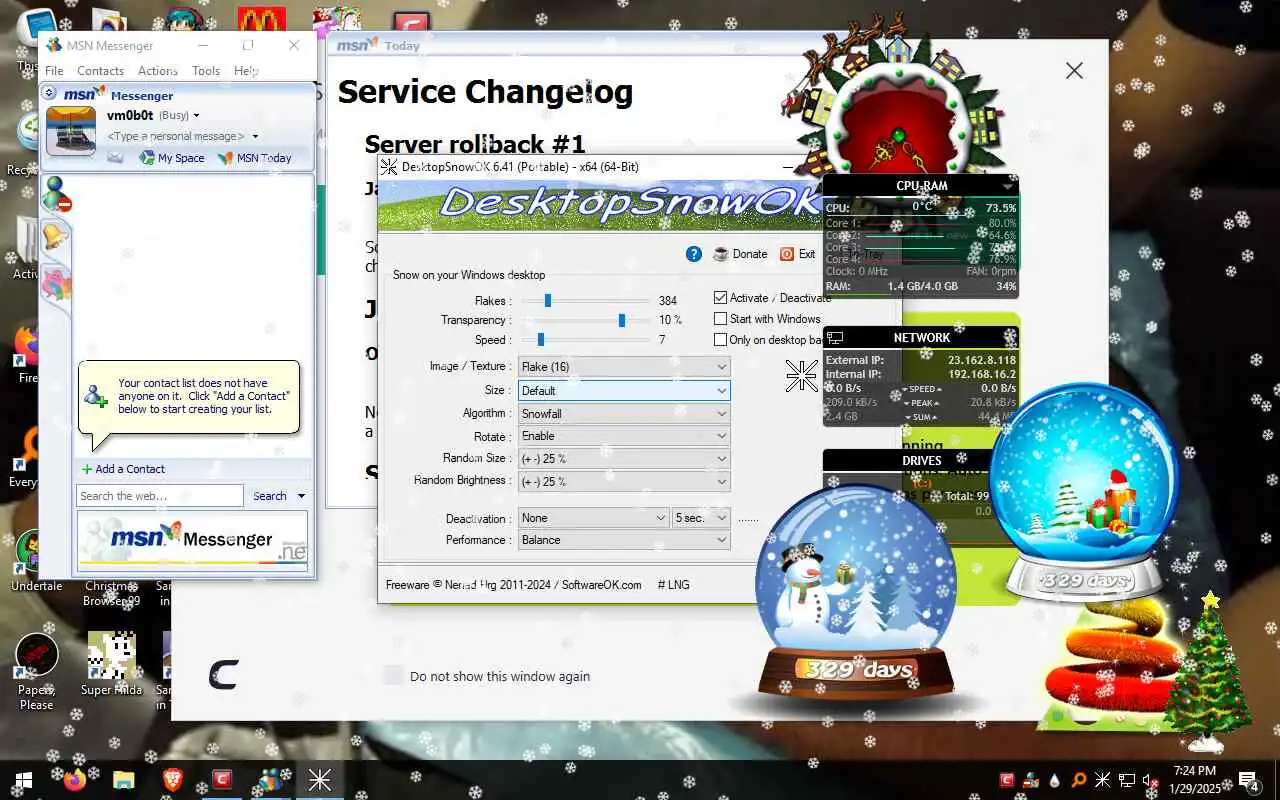Open the Deactivation None dropdown
The image size is (1280, 800).
pyautogui.click(x=593, y=518)
